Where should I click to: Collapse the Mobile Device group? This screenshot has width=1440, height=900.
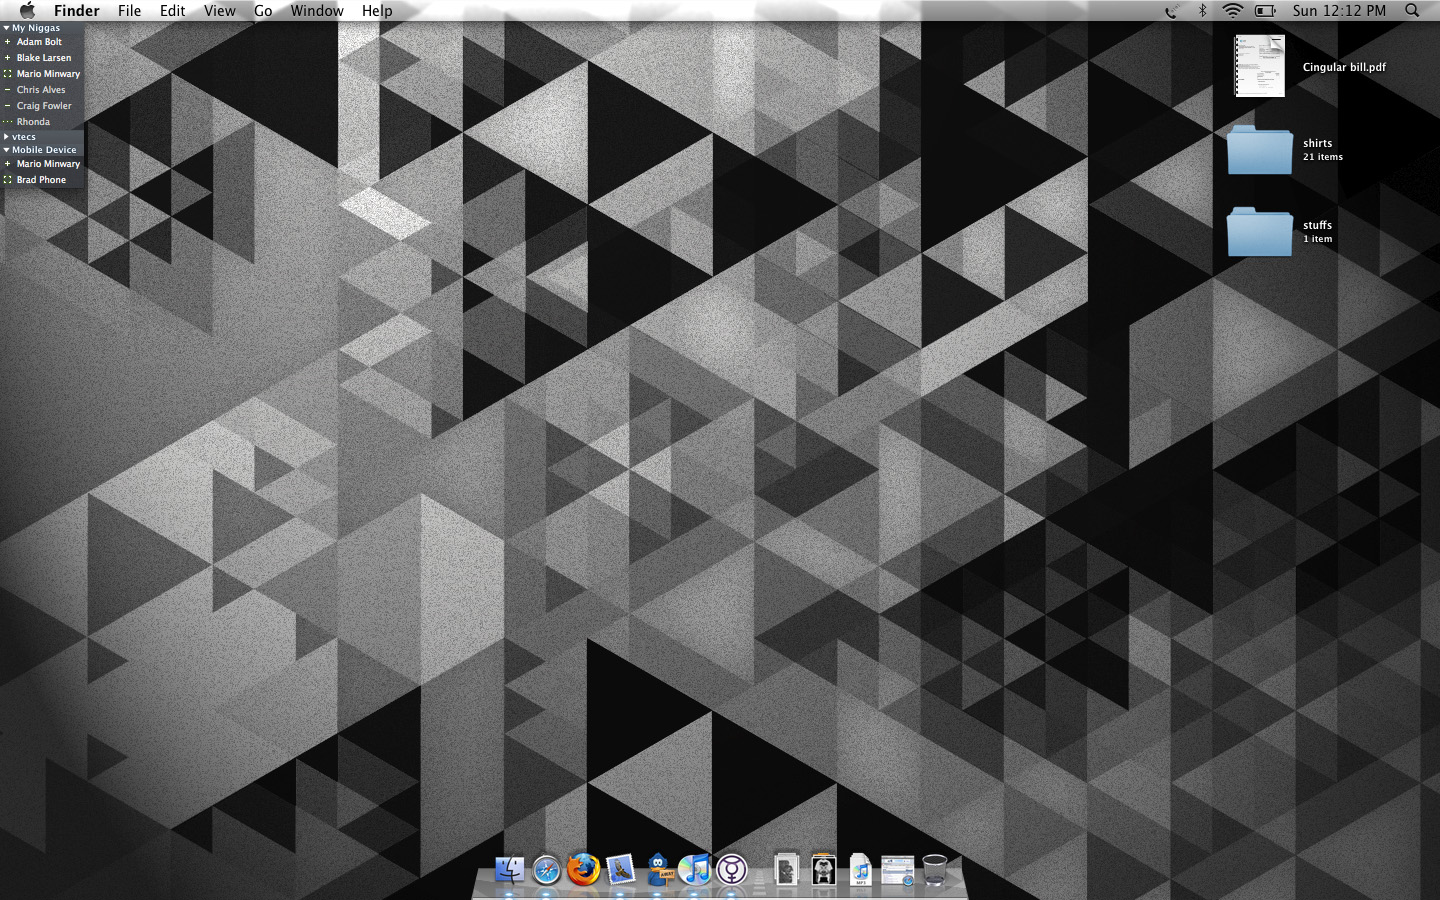(x=6, y=150)
